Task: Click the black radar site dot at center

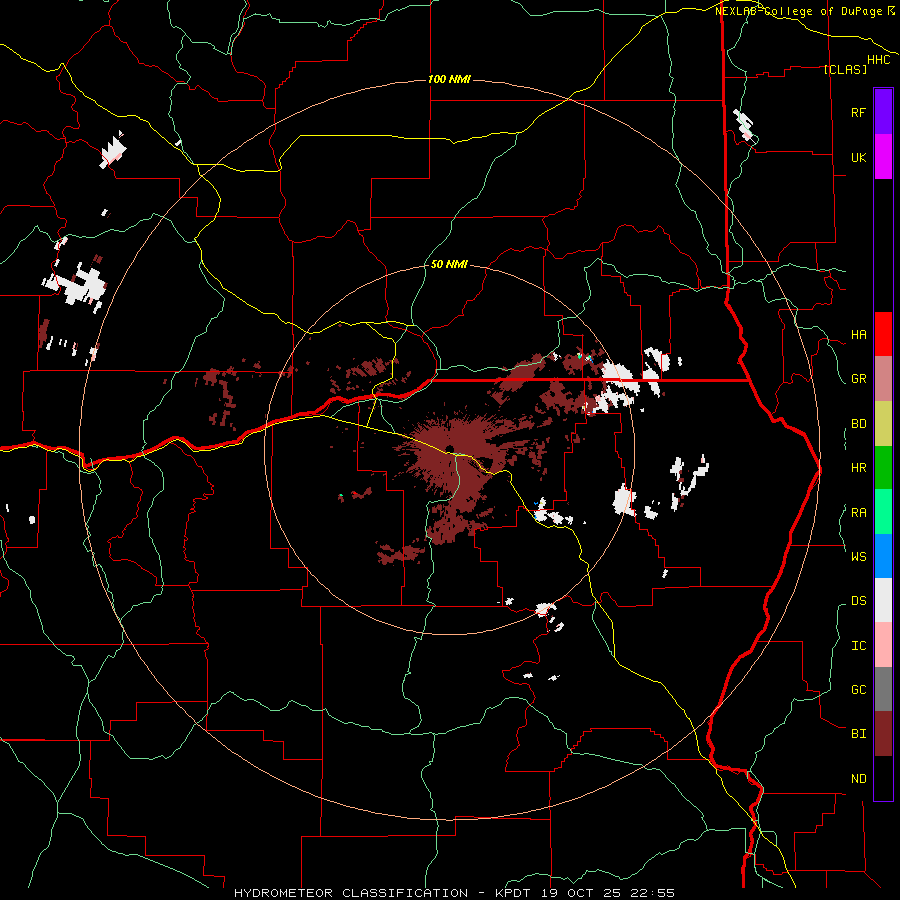Action: tap(448, 449)
